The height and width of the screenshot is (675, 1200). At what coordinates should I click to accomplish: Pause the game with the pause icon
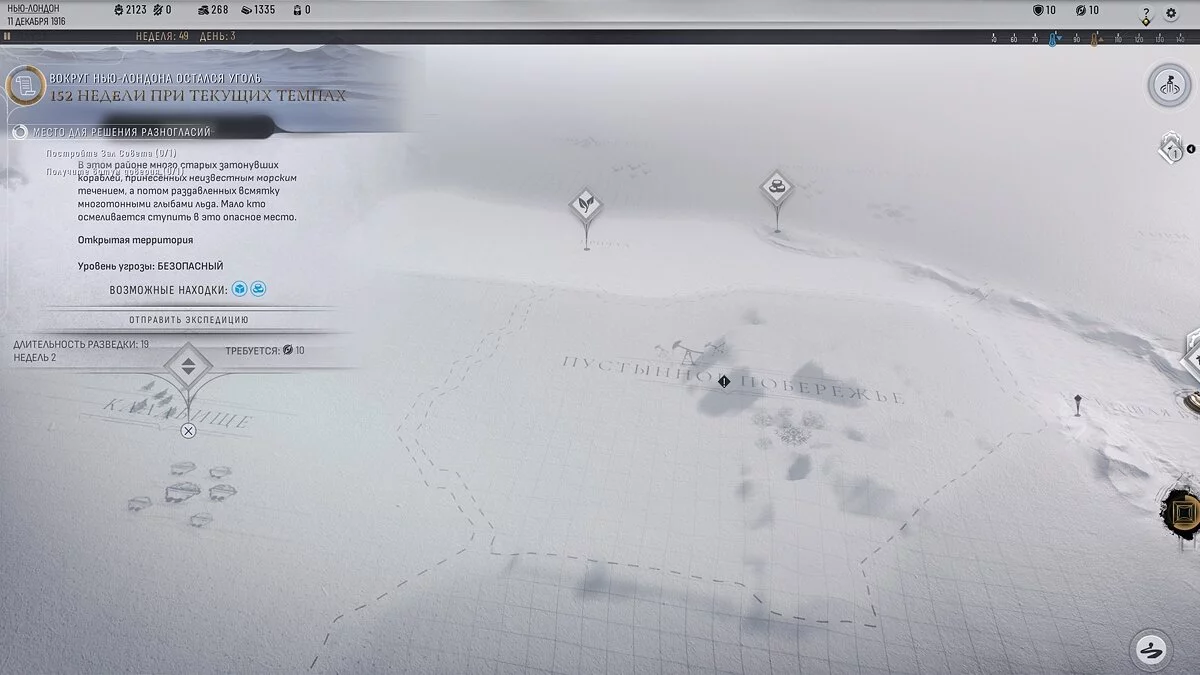[x=7, y=35]
